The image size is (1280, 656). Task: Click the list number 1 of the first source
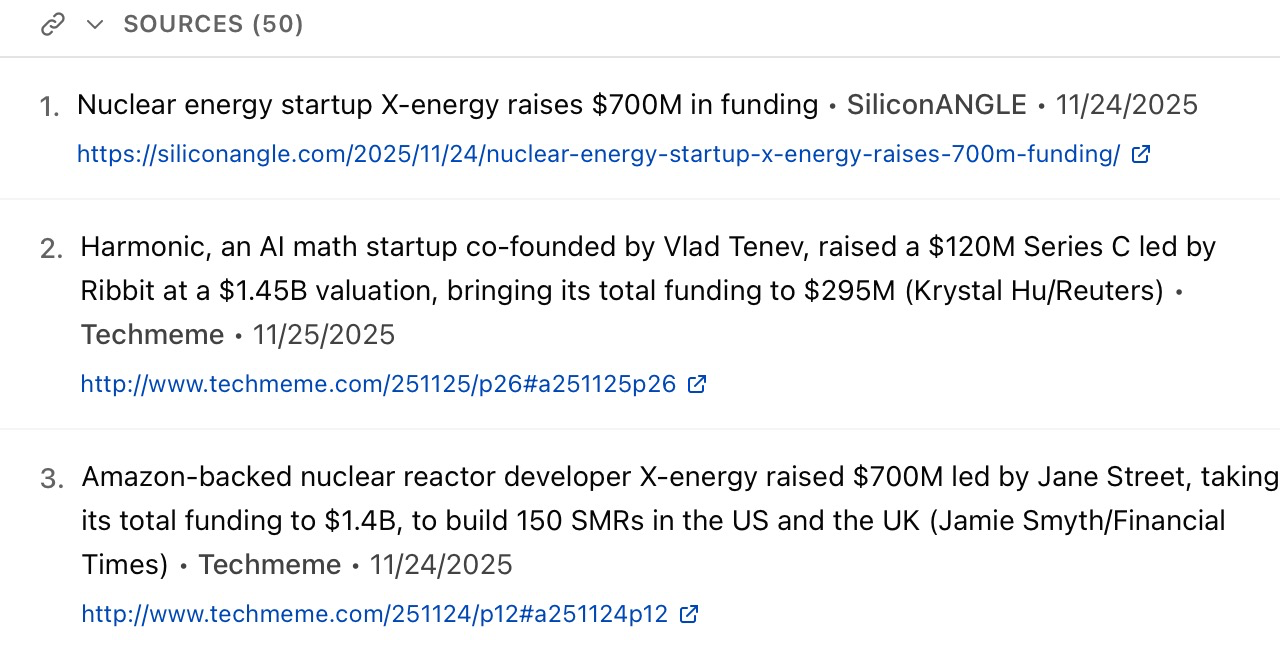(49, 107)
